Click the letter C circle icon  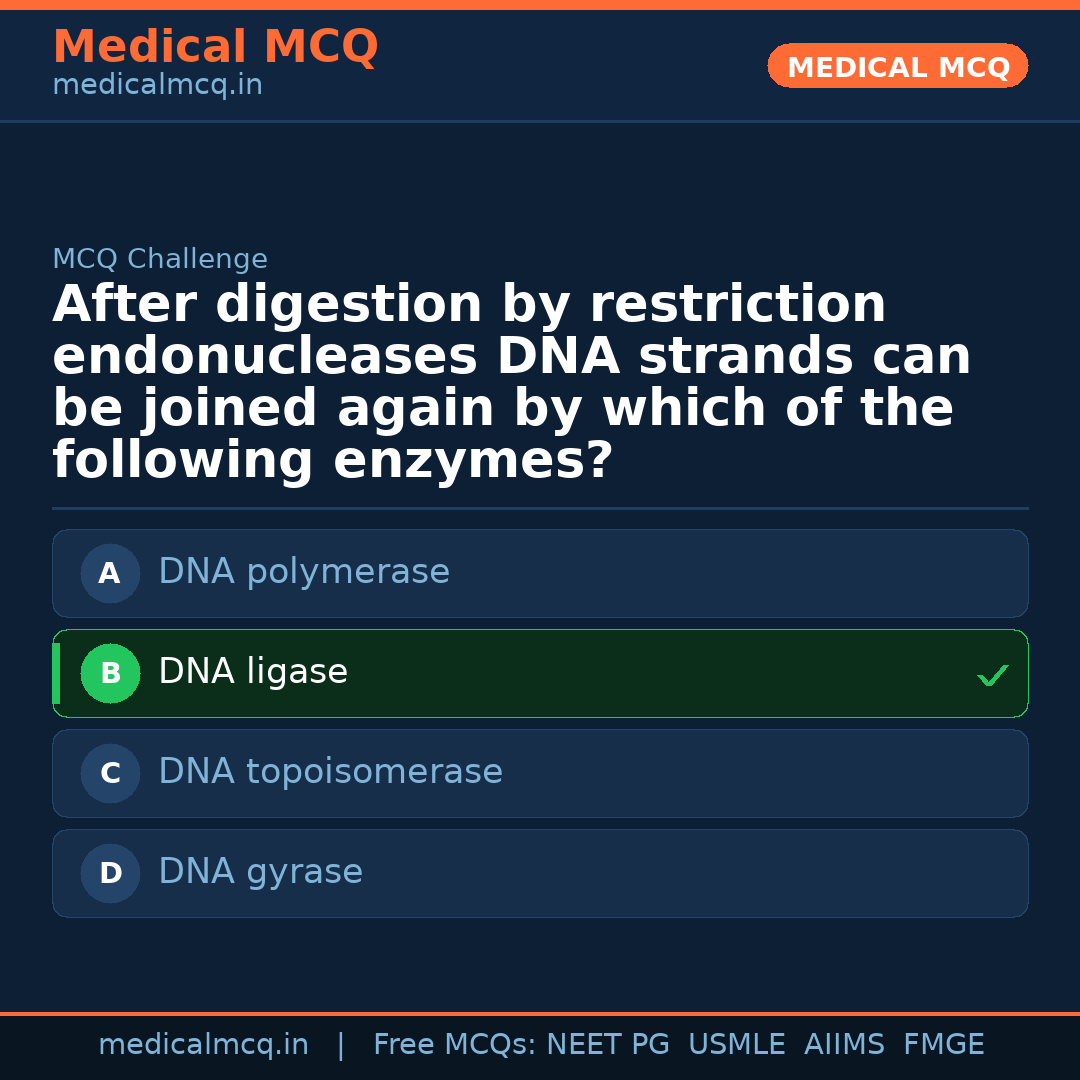tap(110, 774)
